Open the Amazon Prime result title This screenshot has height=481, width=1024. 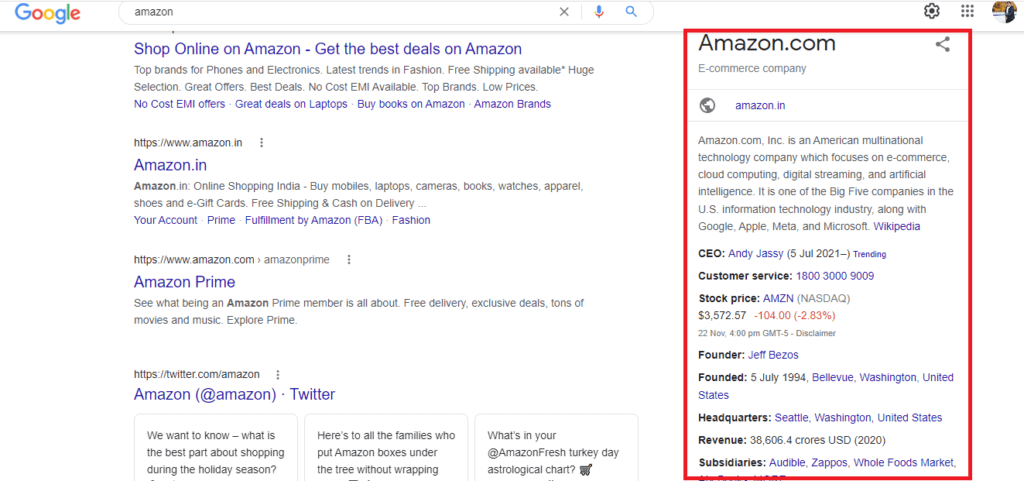pyautogui.click(x=184, y=282)
